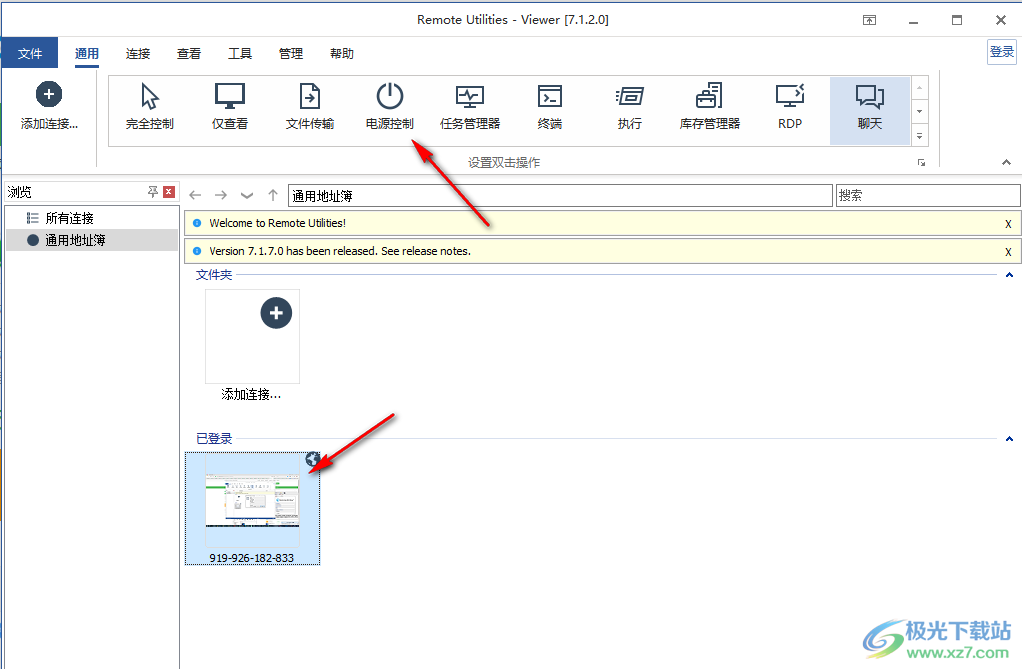1022x669 pixels.
Task: Click the address path field
Action: coord(561,196)
